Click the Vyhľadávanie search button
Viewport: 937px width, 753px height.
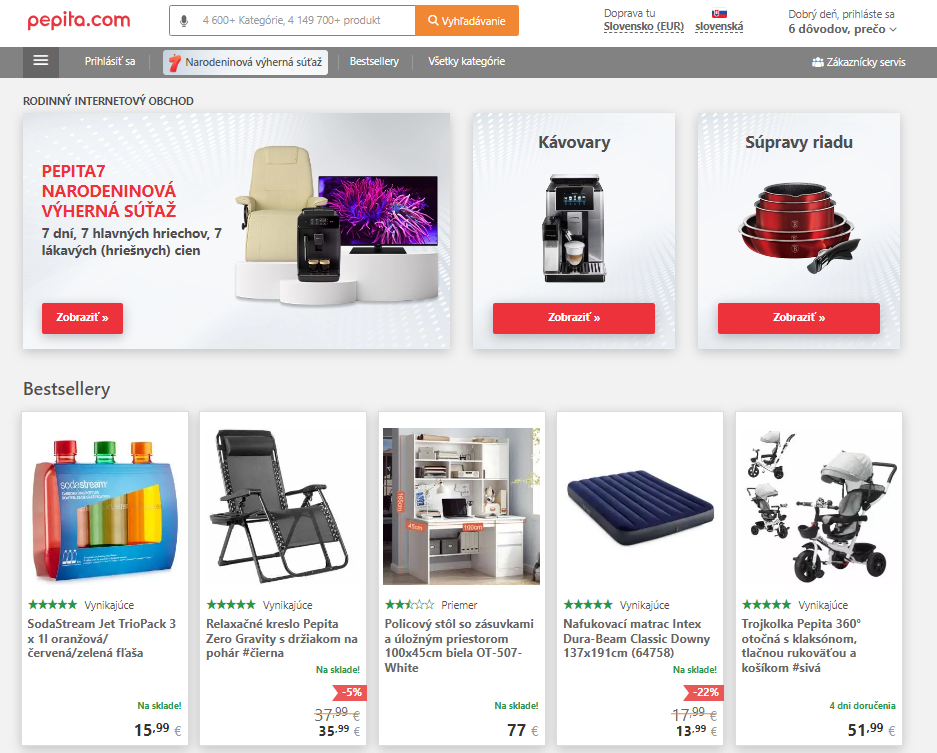point(467,20)
